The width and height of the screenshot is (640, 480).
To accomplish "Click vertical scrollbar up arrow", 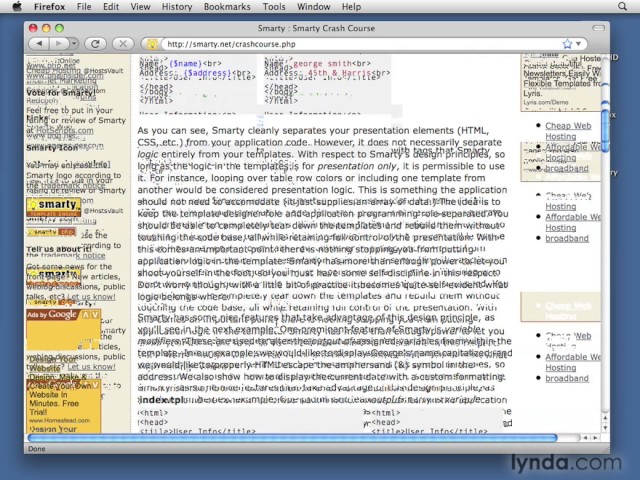I will [606, 418].
